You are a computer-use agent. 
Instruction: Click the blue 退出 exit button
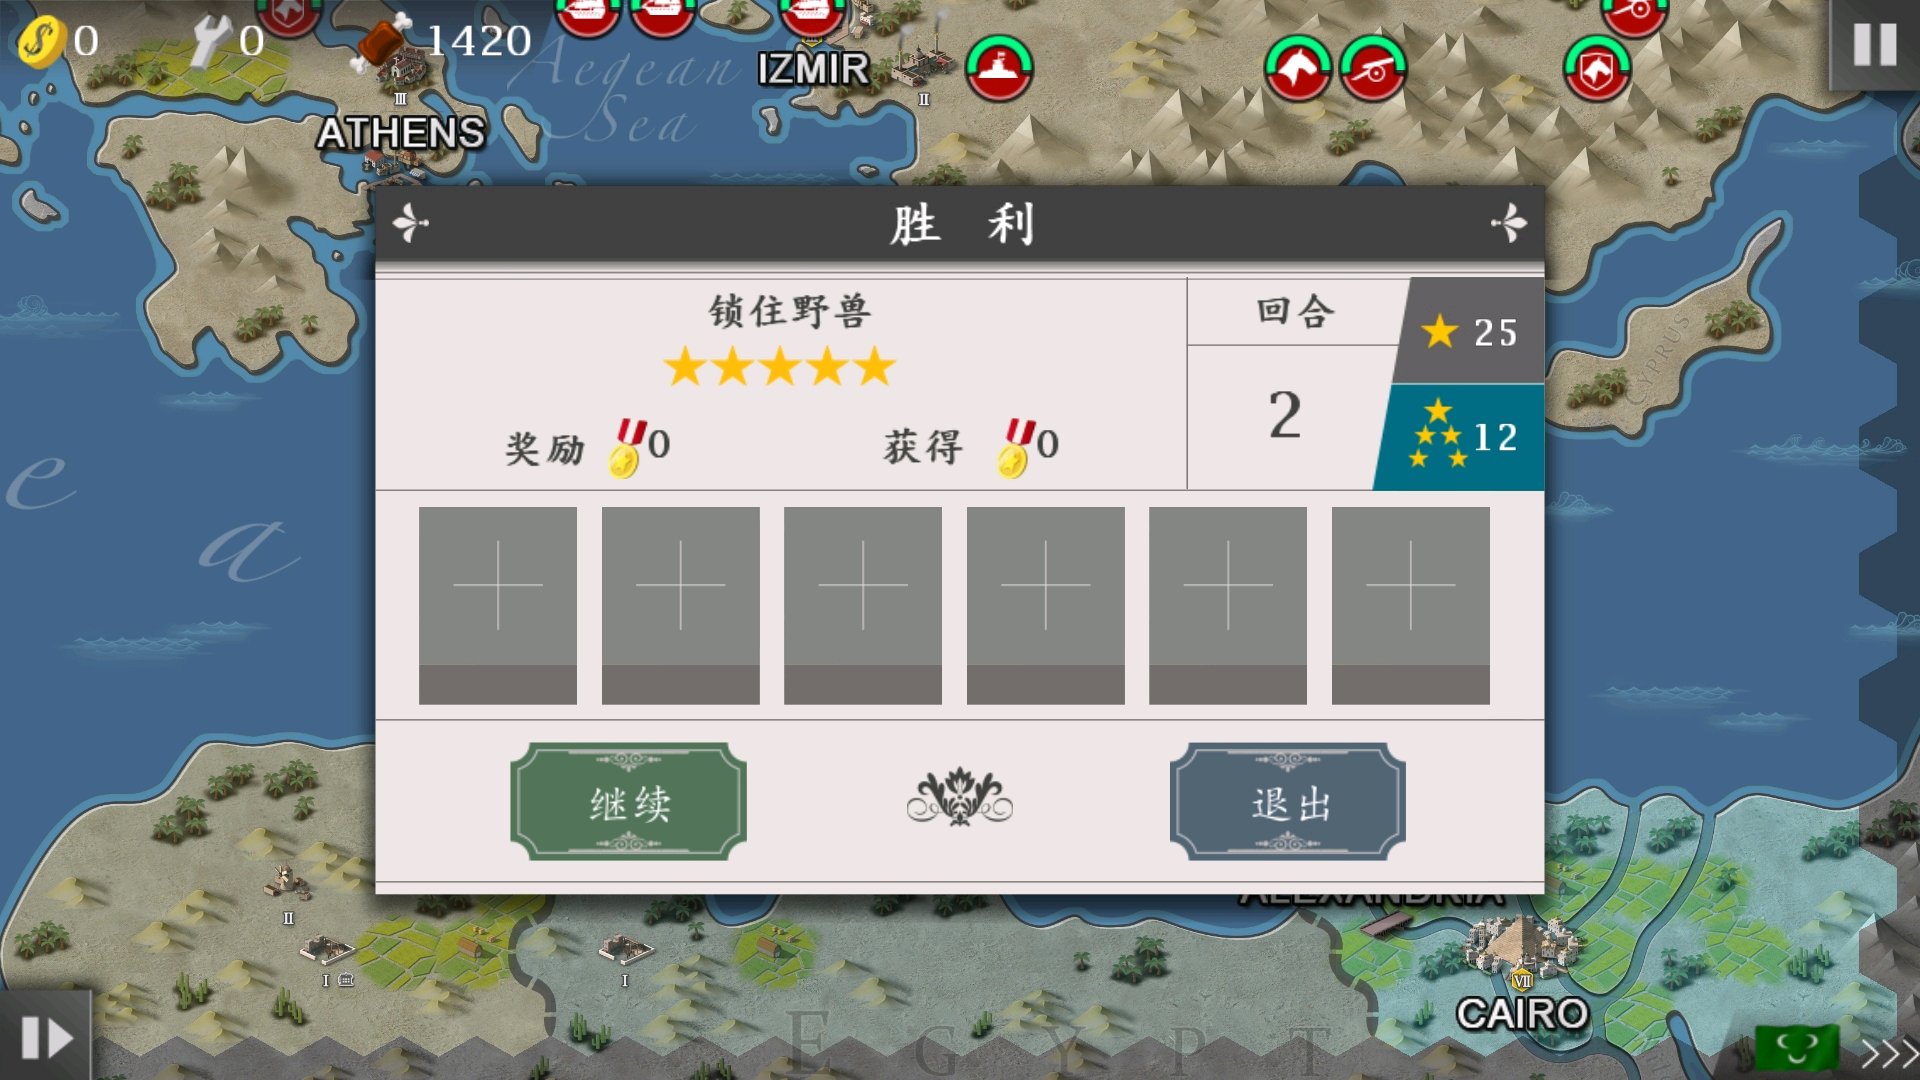pos(1288,802)
